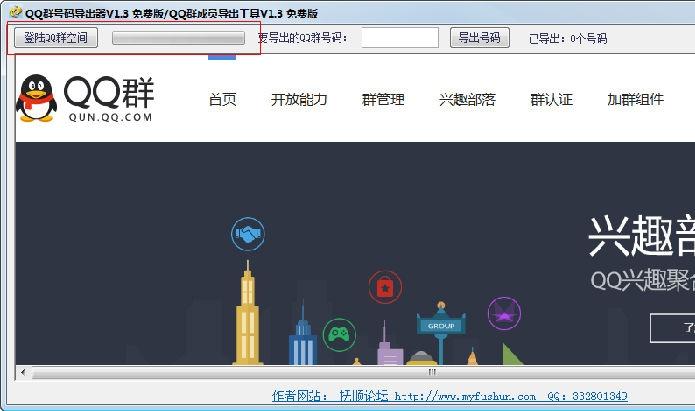
Task: Open the 加群组件 tab
Action: pos(635,99)
